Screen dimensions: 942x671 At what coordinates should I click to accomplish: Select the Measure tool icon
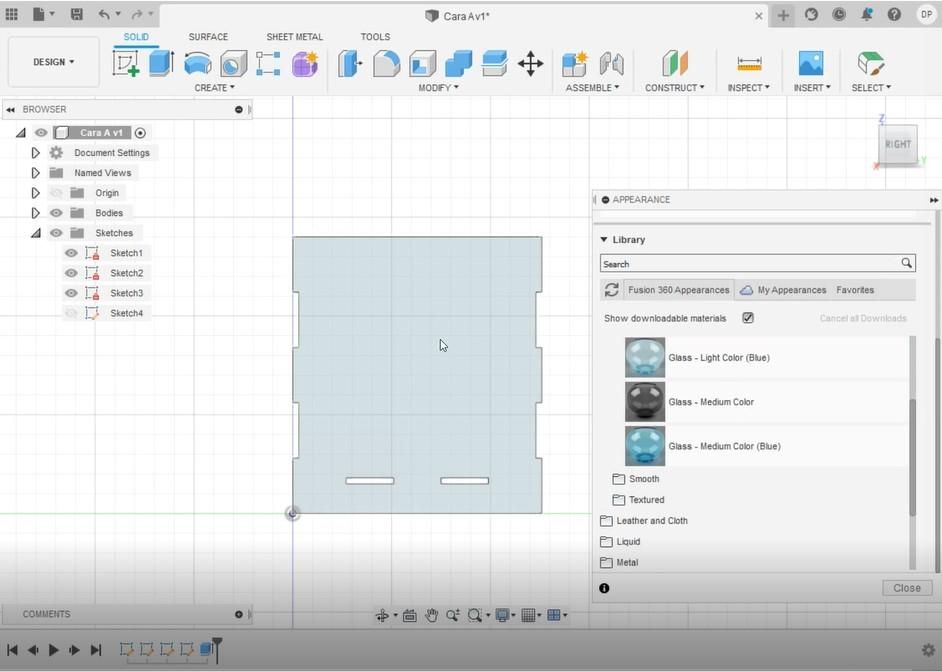pos(749,63)
